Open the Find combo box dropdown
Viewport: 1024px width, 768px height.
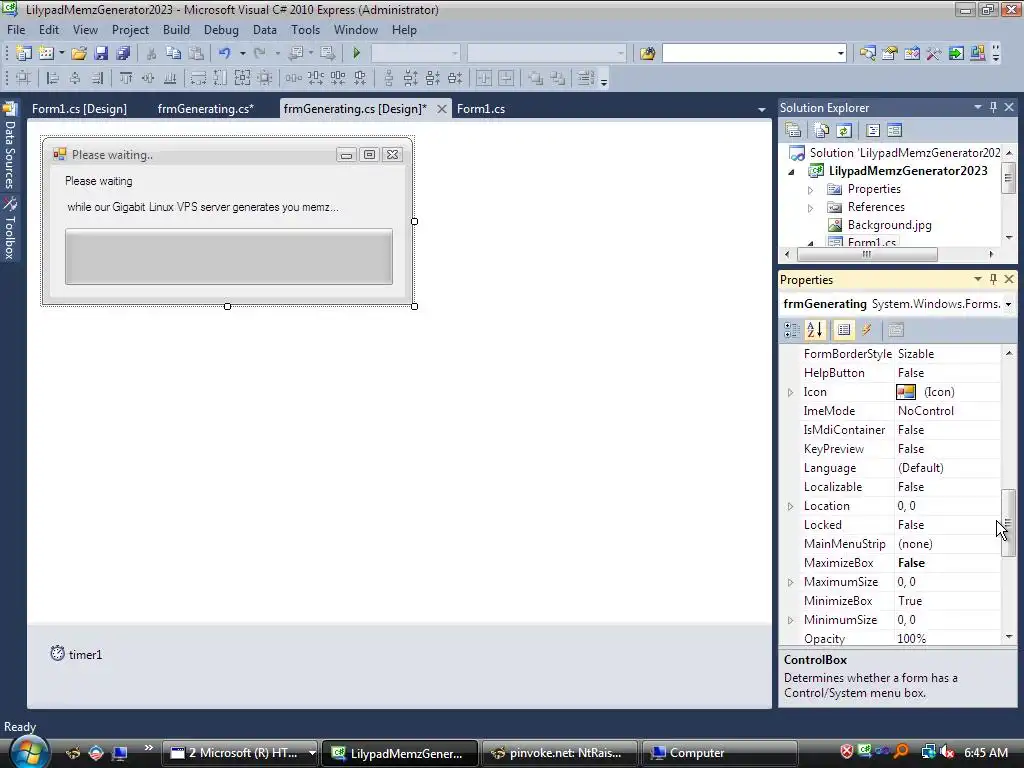click(840, 53)
